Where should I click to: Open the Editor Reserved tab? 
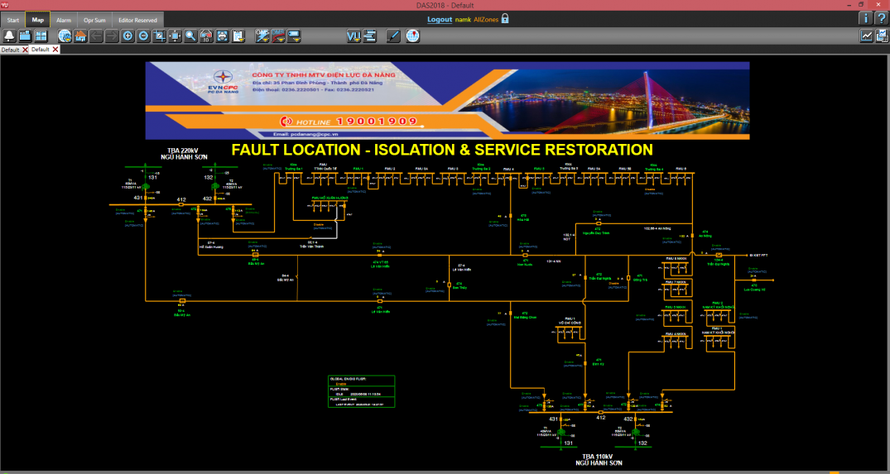(x=137, y=19)
